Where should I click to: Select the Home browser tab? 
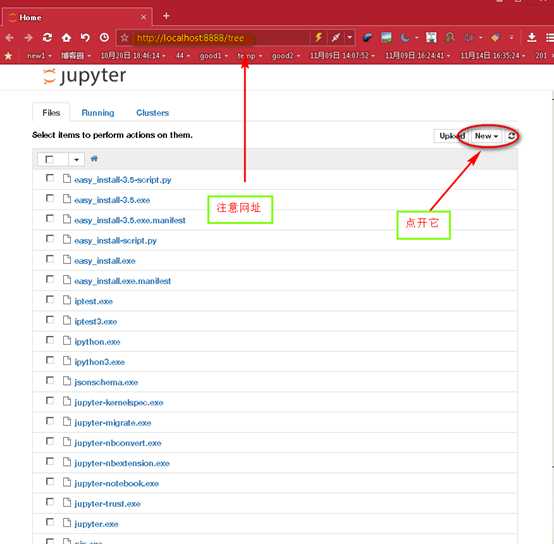pyautogui.click(x=77, y=17)
